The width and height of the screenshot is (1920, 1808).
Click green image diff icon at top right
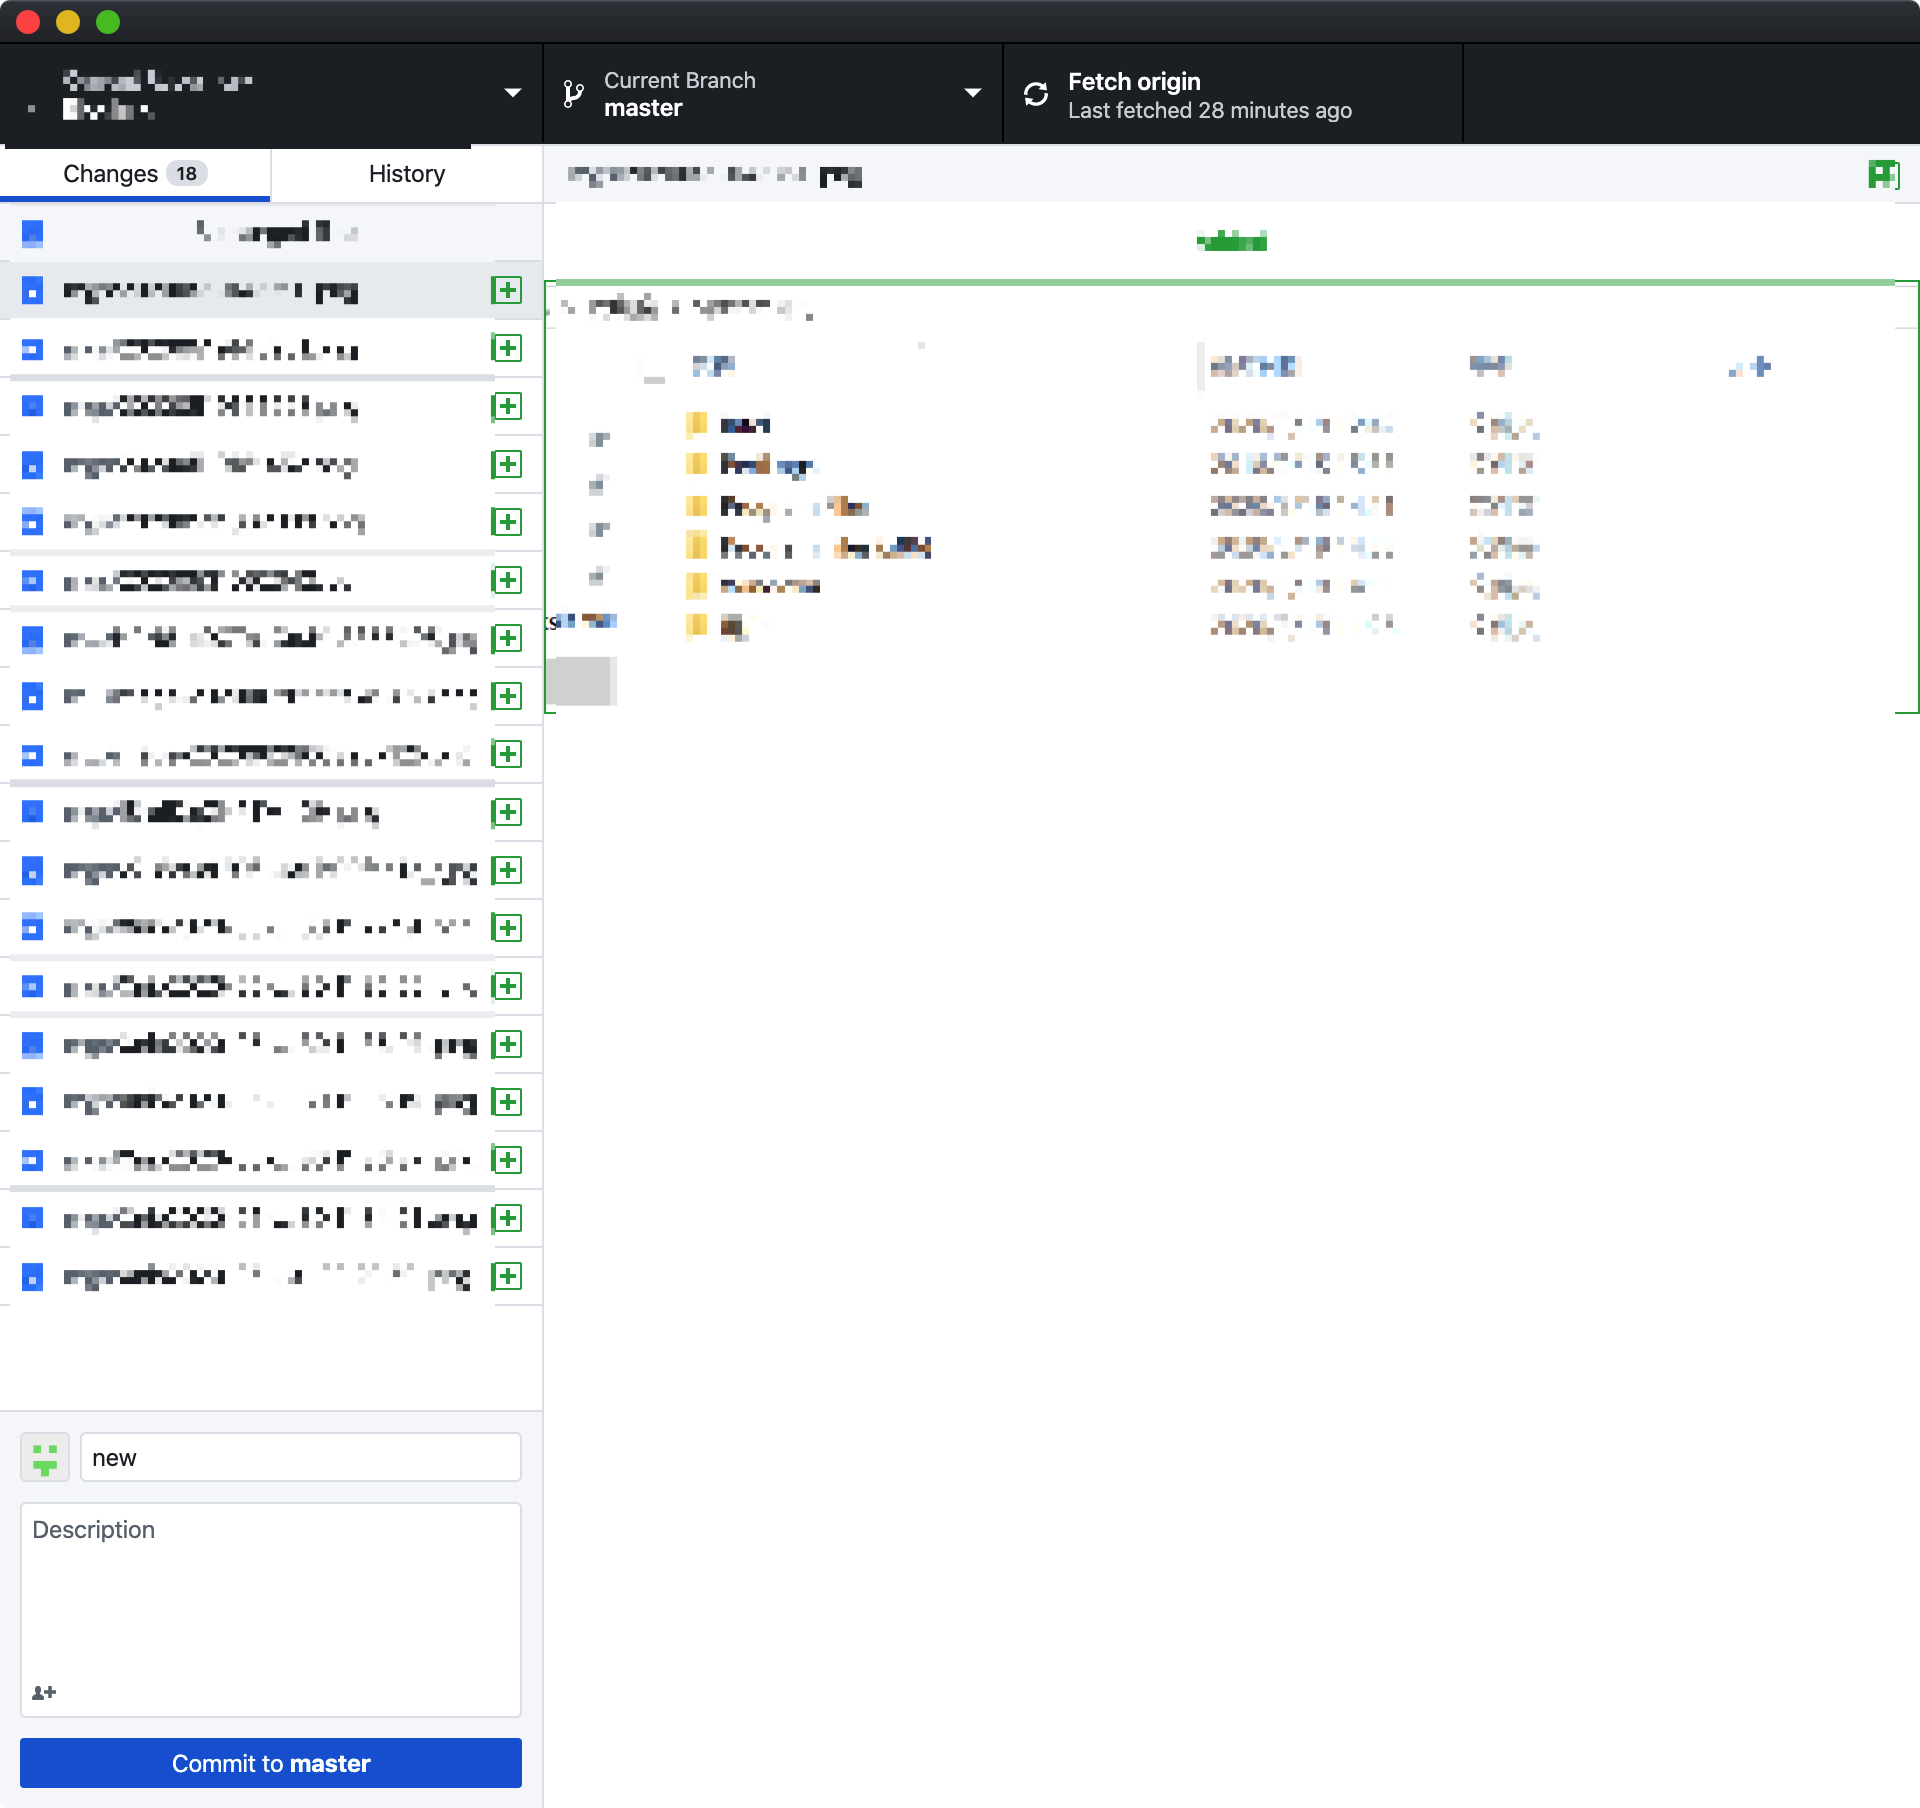1883,175
